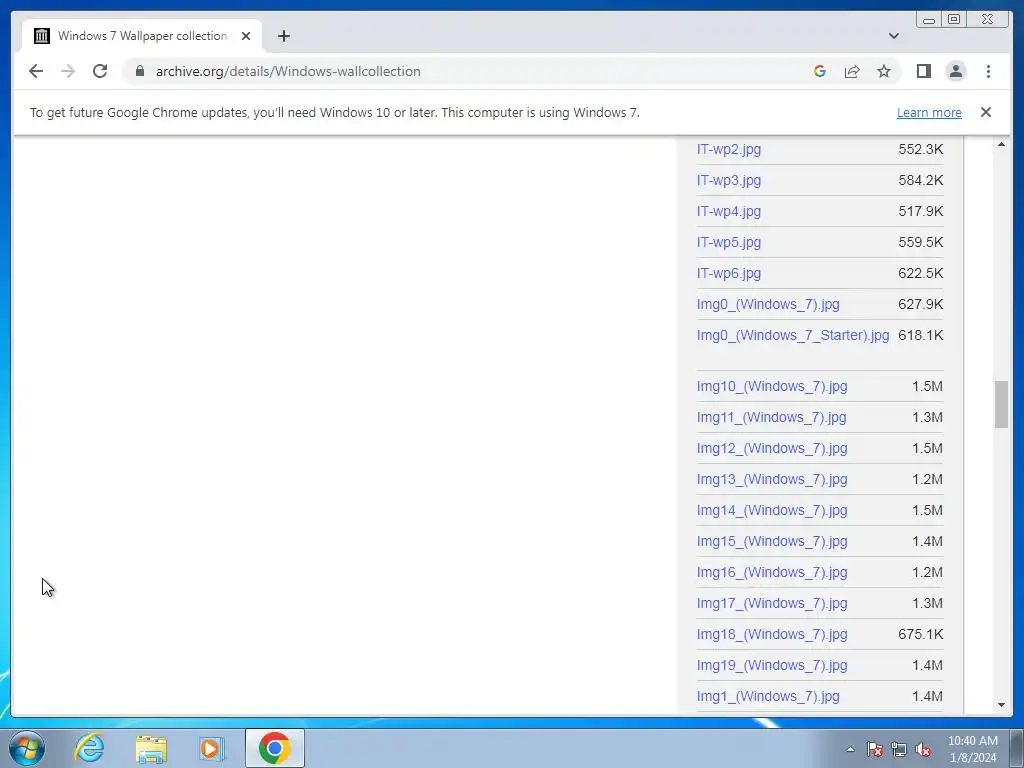Download Img0_(Windows_7).jpg
1024x768 pixels.
tap(768, 304)
